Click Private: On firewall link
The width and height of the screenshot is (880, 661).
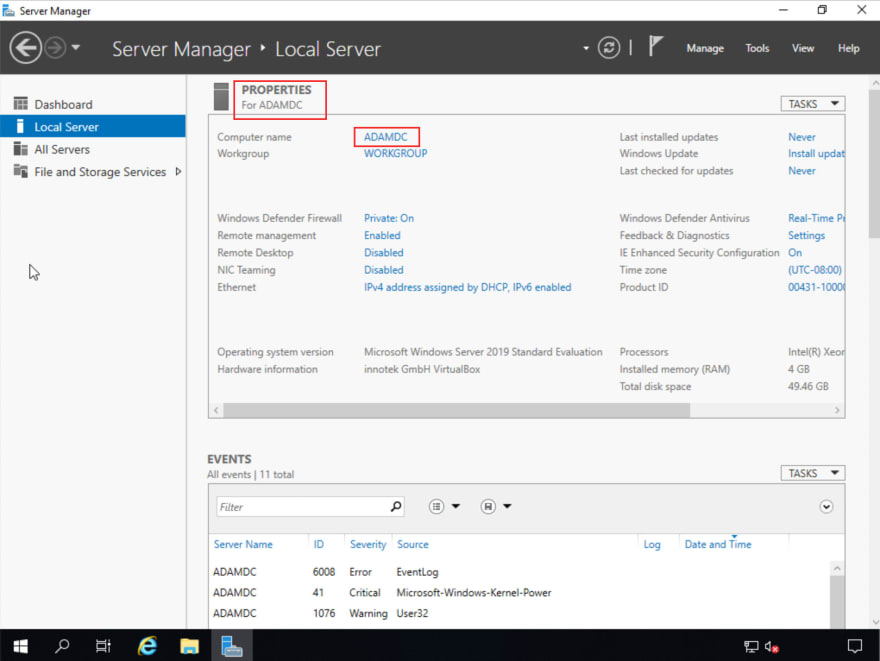[388, 218]
